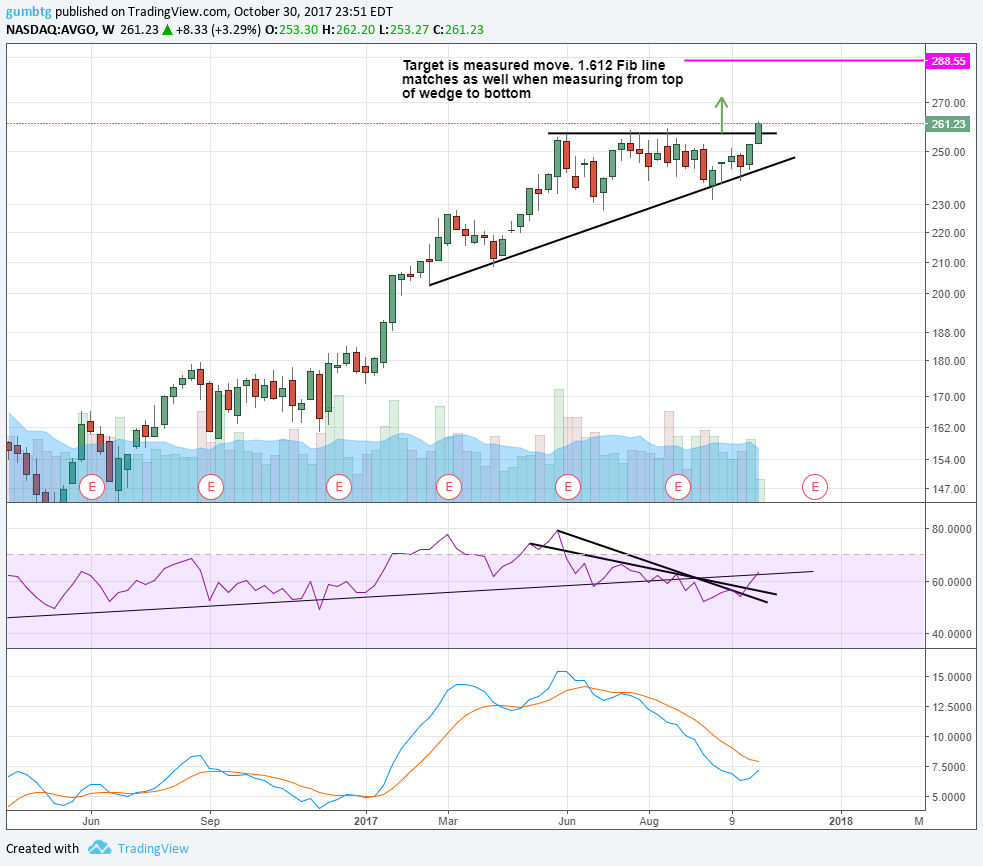The height and width of the screenshot is (866, 983).
Task: Click the 200.00 price axis label
Action: click(x=949, y=294)
